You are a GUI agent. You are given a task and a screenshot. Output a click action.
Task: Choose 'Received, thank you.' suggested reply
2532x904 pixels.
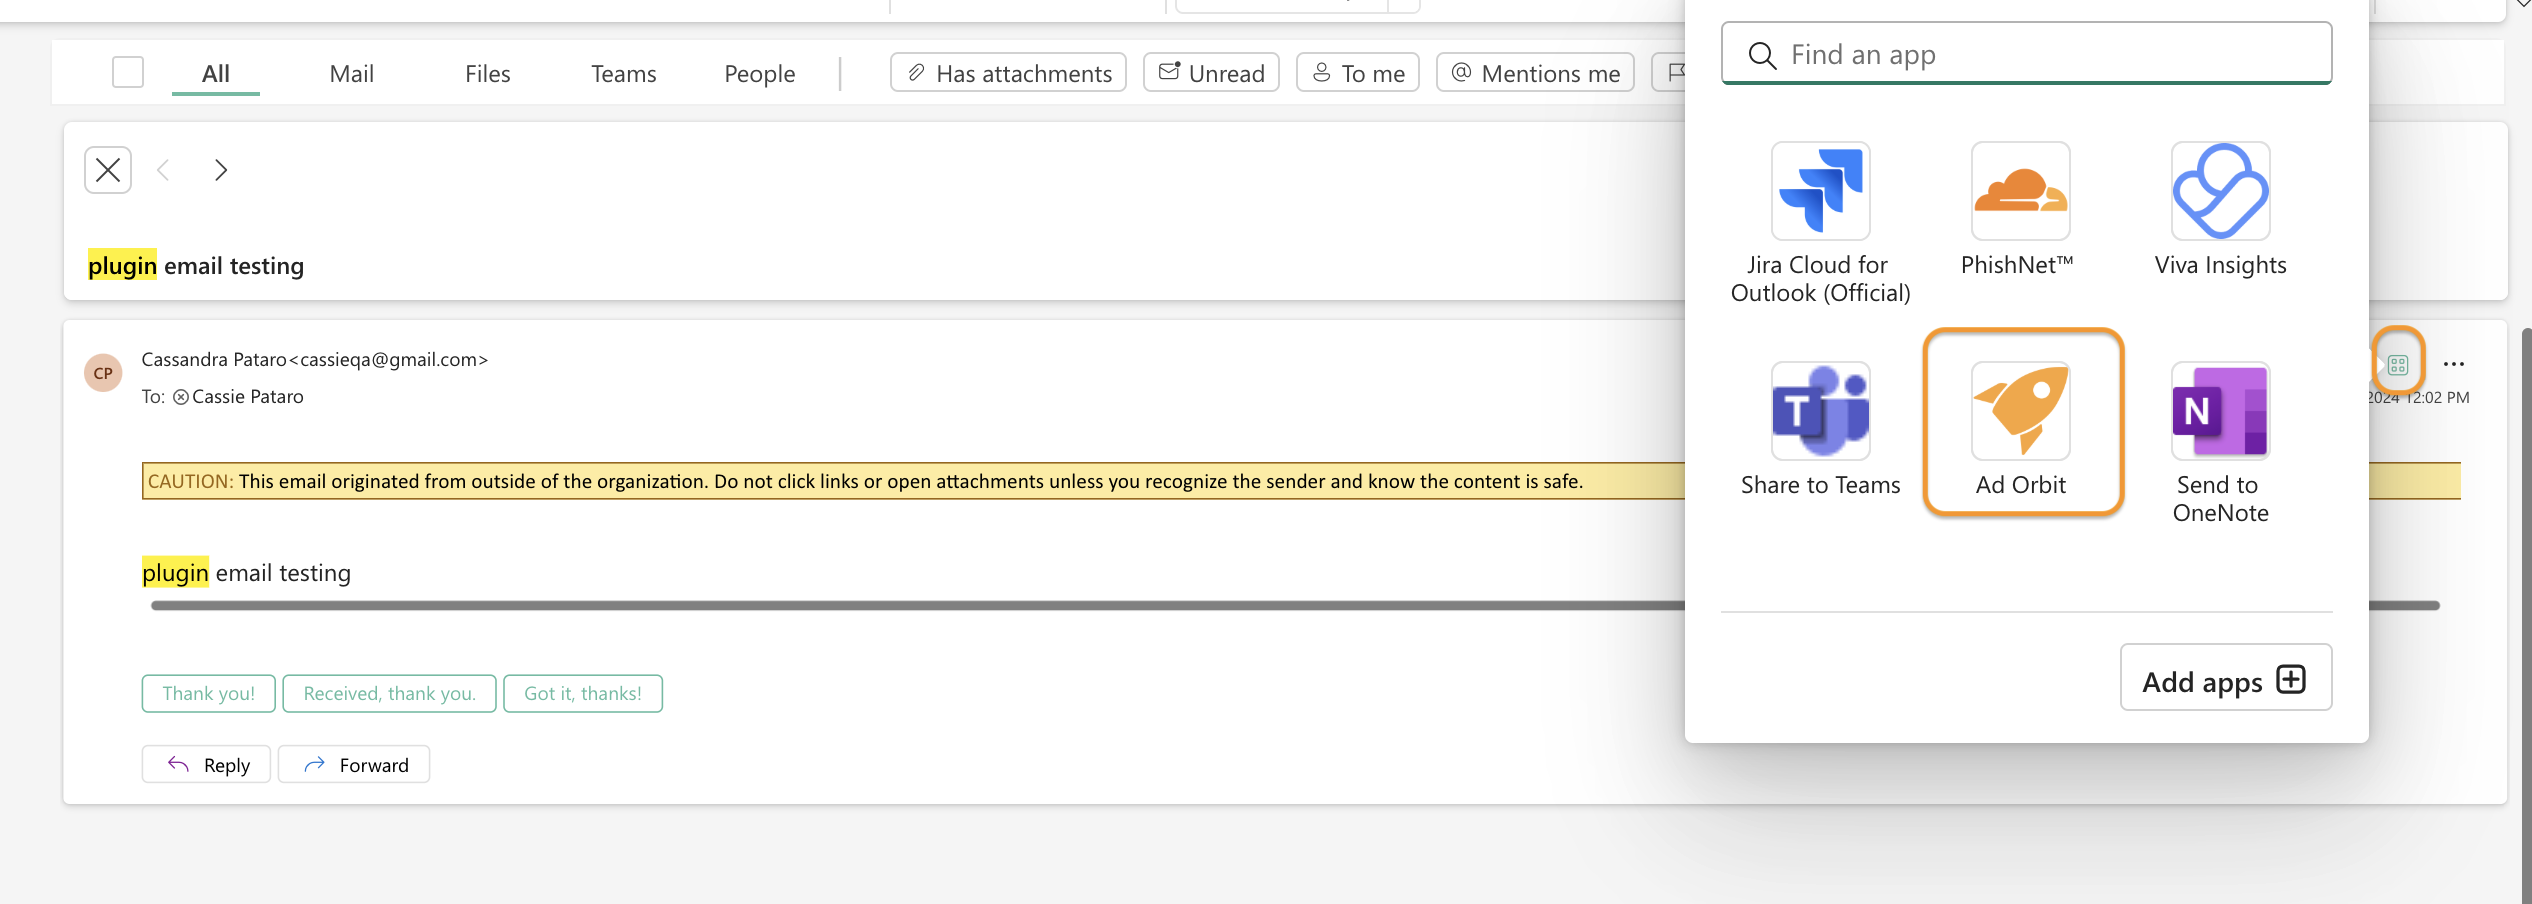(389, 694)
